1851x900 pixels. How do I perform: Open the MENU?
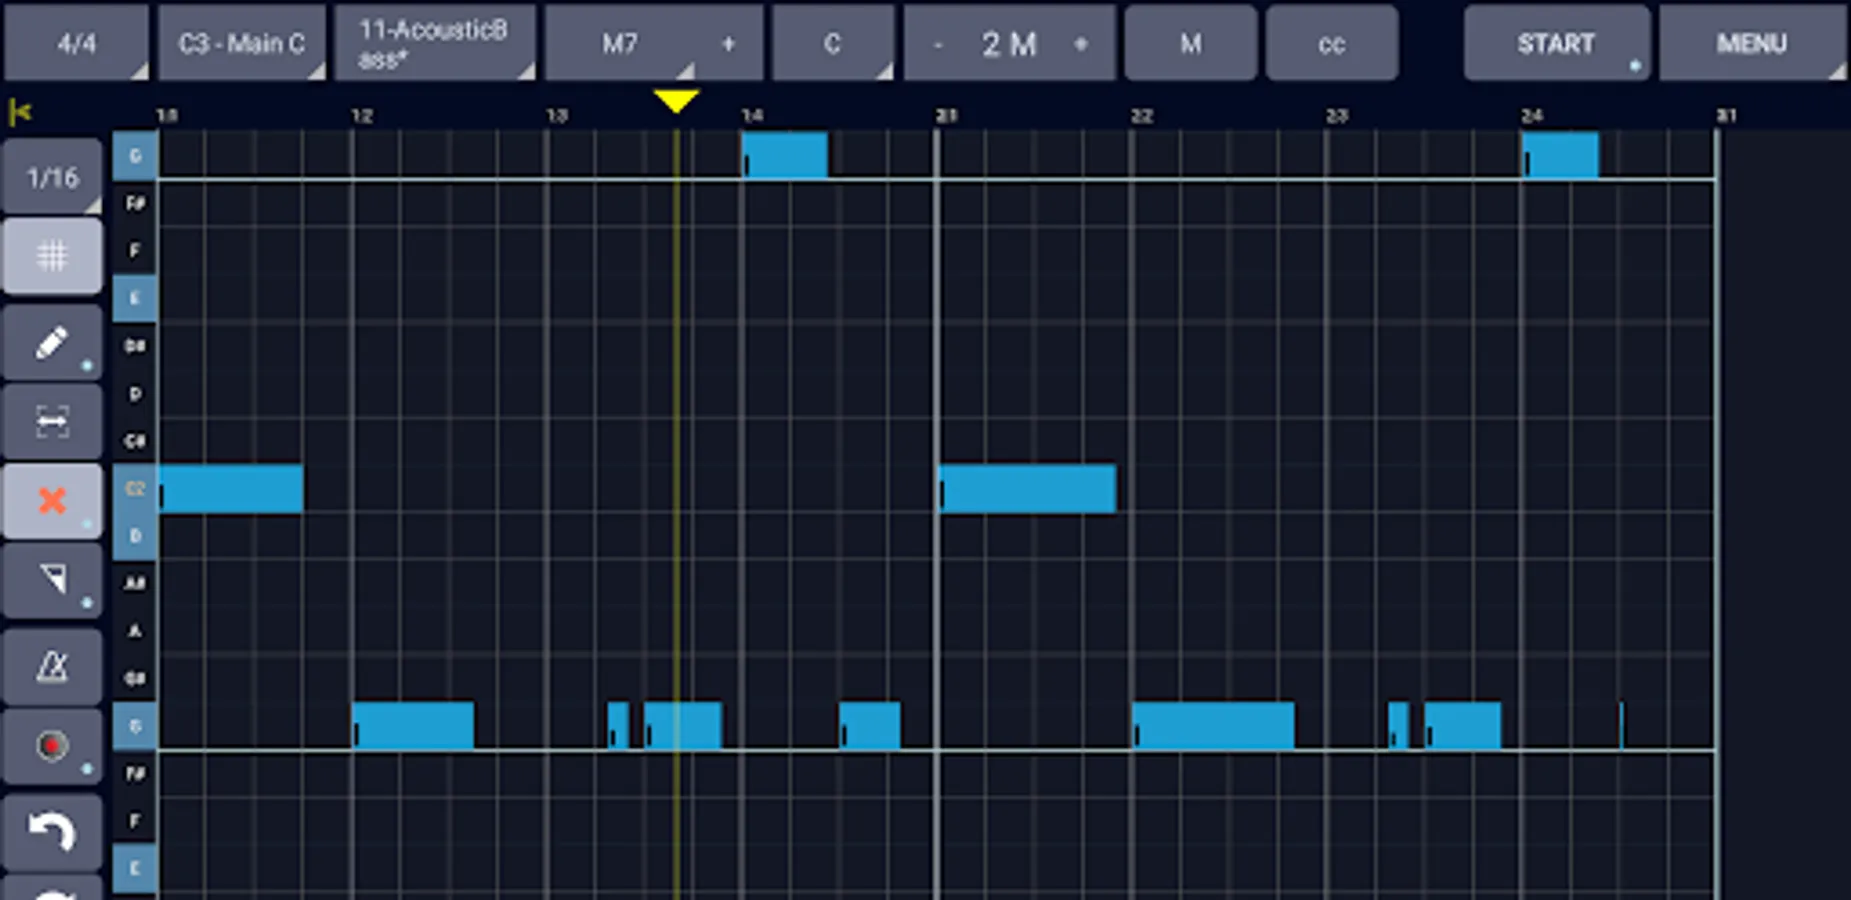1752,43
